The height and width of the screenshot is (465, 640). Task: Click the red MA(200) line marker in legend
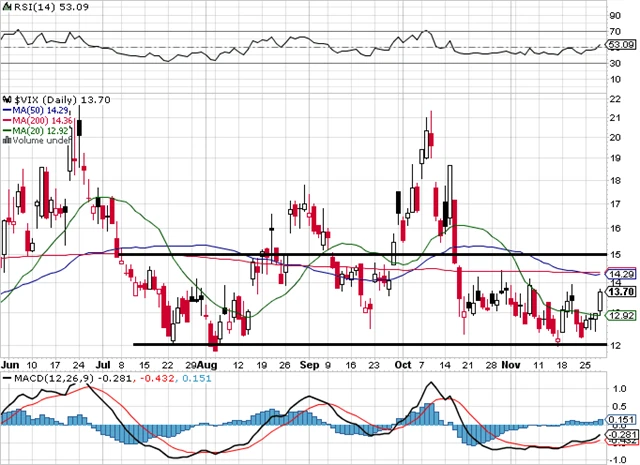pyautogui.click(x=7, y=121)
